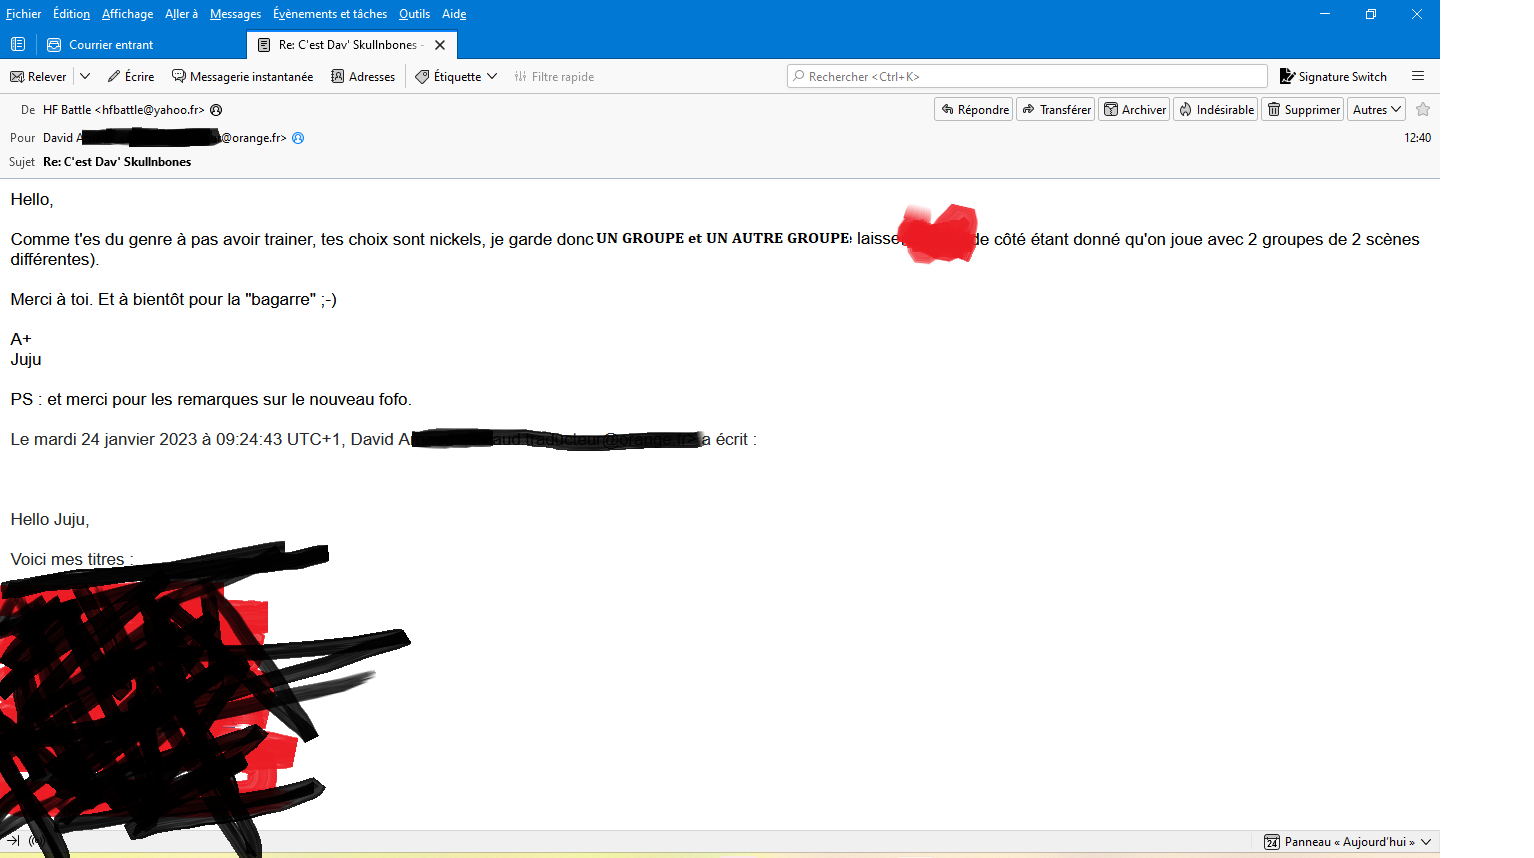The image size is (1534, 858).
Task: Expand the Étiquette tag dropdown
Action: 456,77
